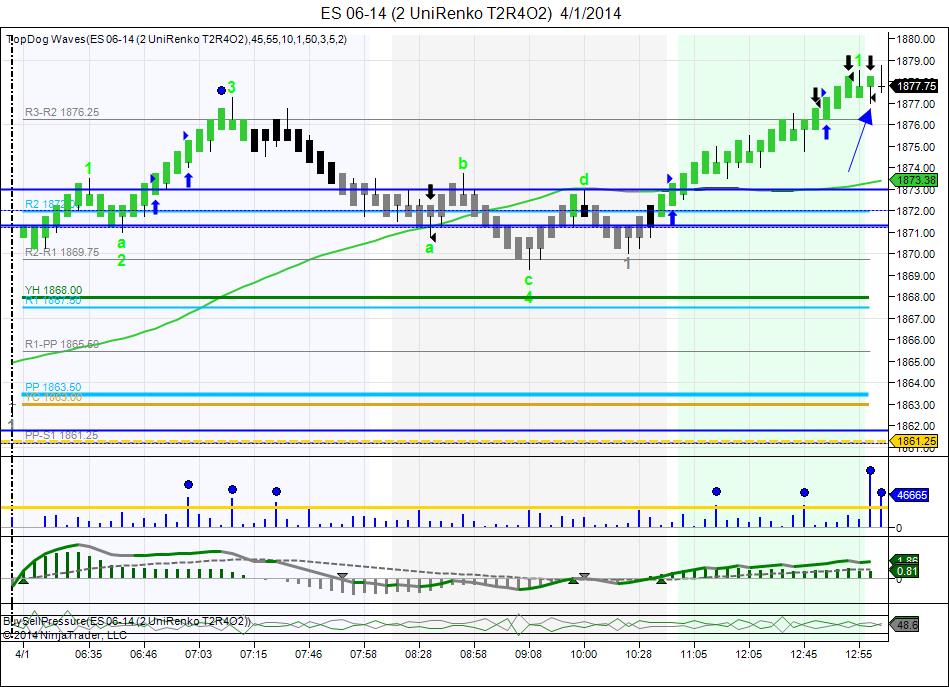
Task: Click the 12:05 time axis label
Action: point(749,654)
